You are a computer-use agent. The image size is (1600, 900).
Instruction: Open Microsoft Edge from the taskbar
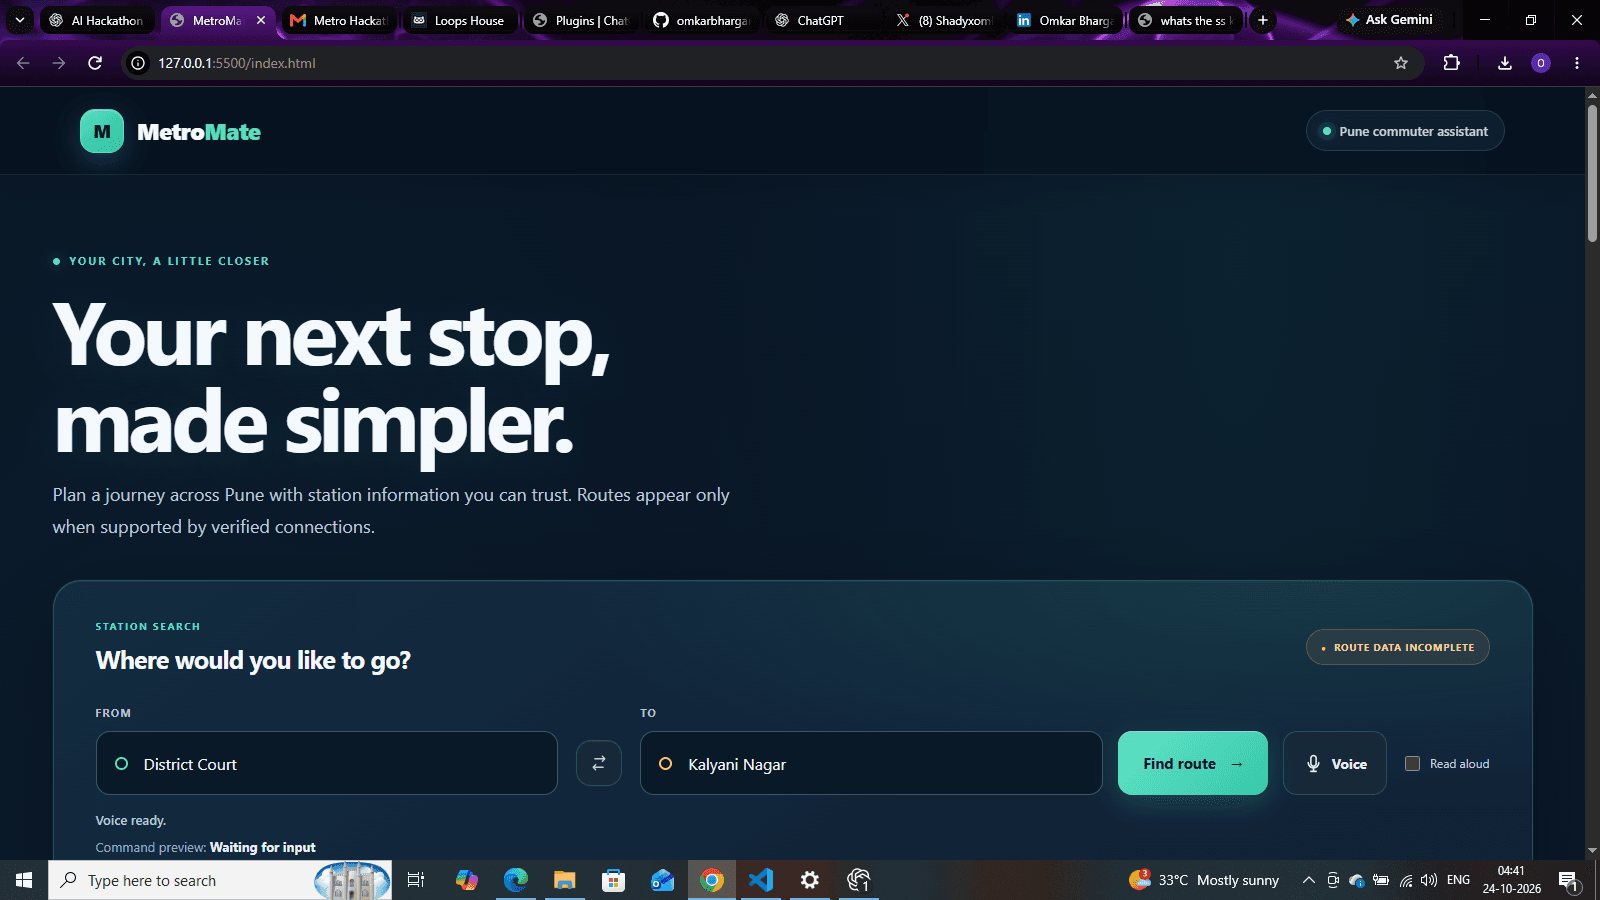point(516,880)
